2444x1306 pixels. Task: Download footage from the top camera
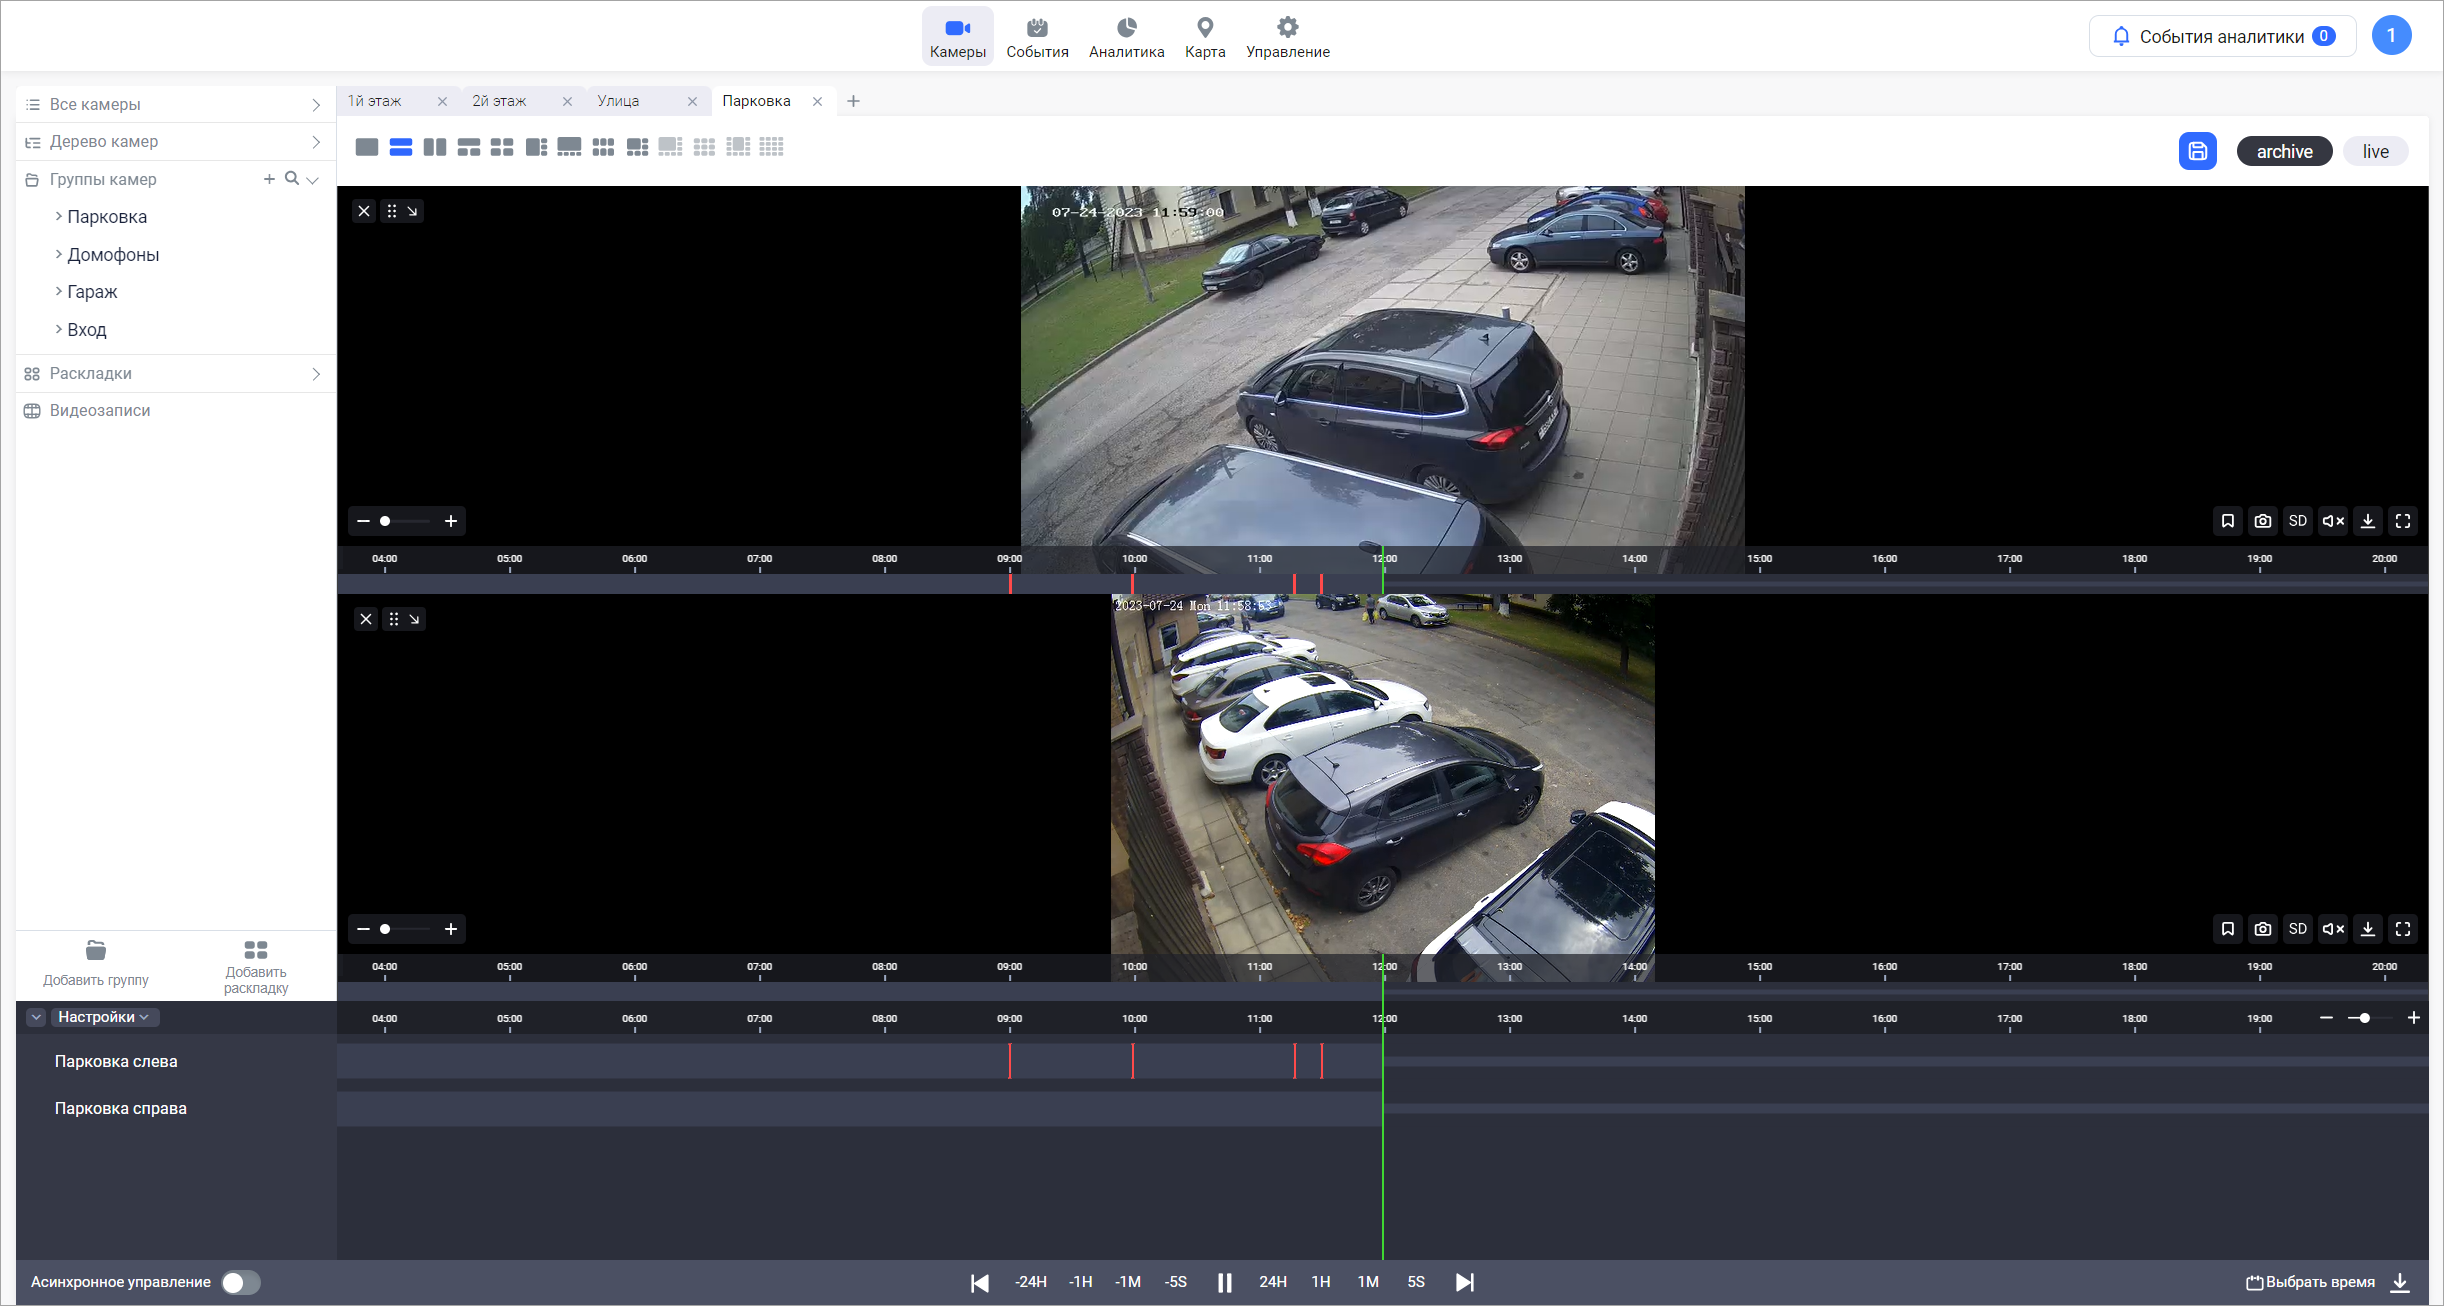pos(2367,521)
